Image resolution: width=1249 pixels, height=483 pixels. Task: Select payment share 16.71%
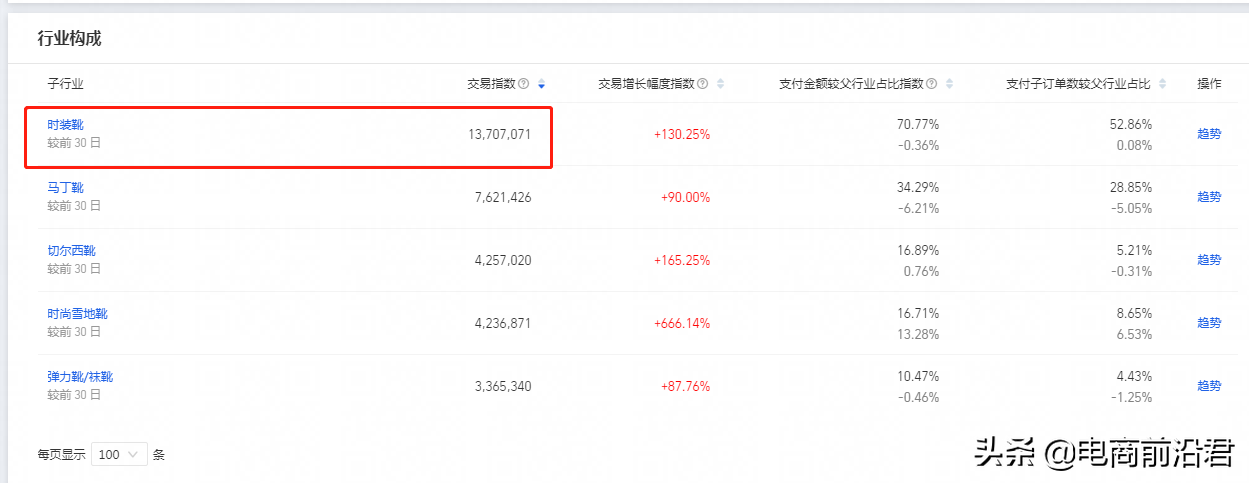(918, 314)
